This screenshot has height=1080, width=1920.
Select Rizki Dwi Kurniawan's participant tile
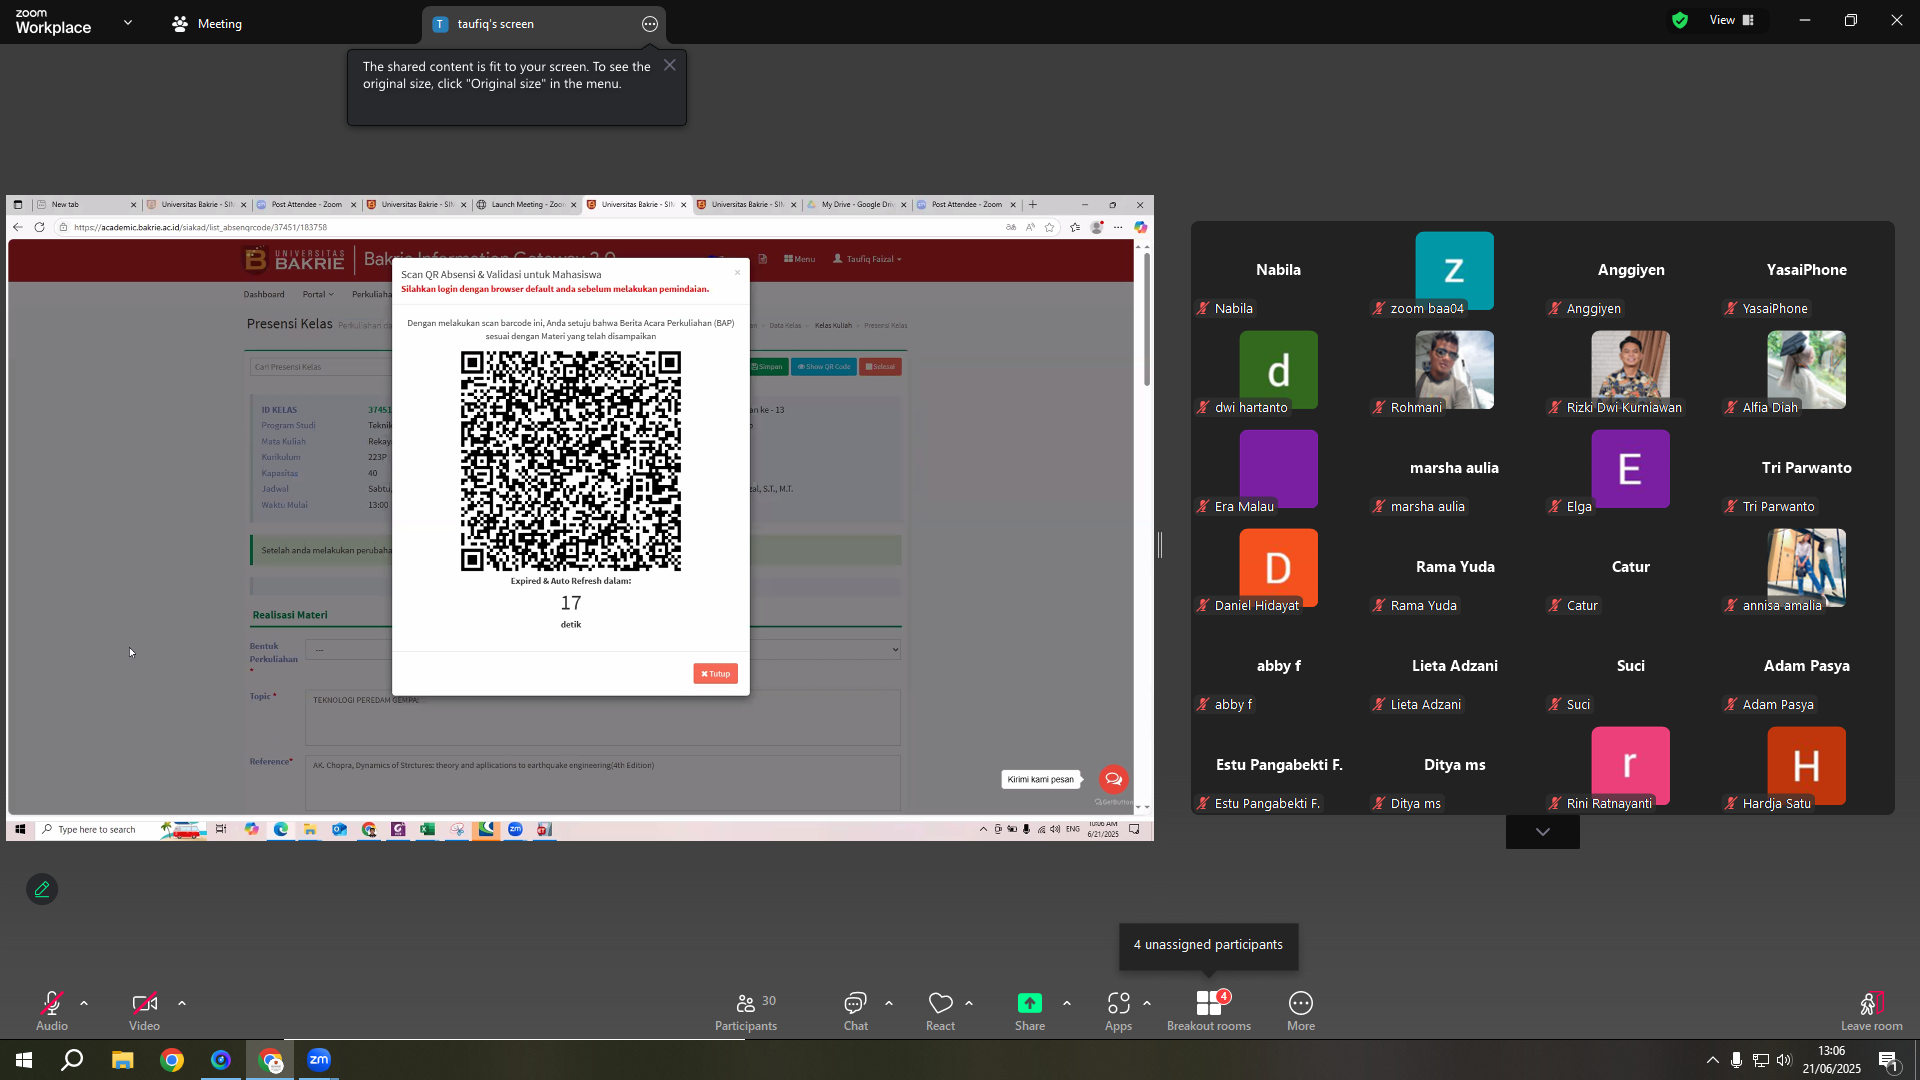[x=1631, y=372]
